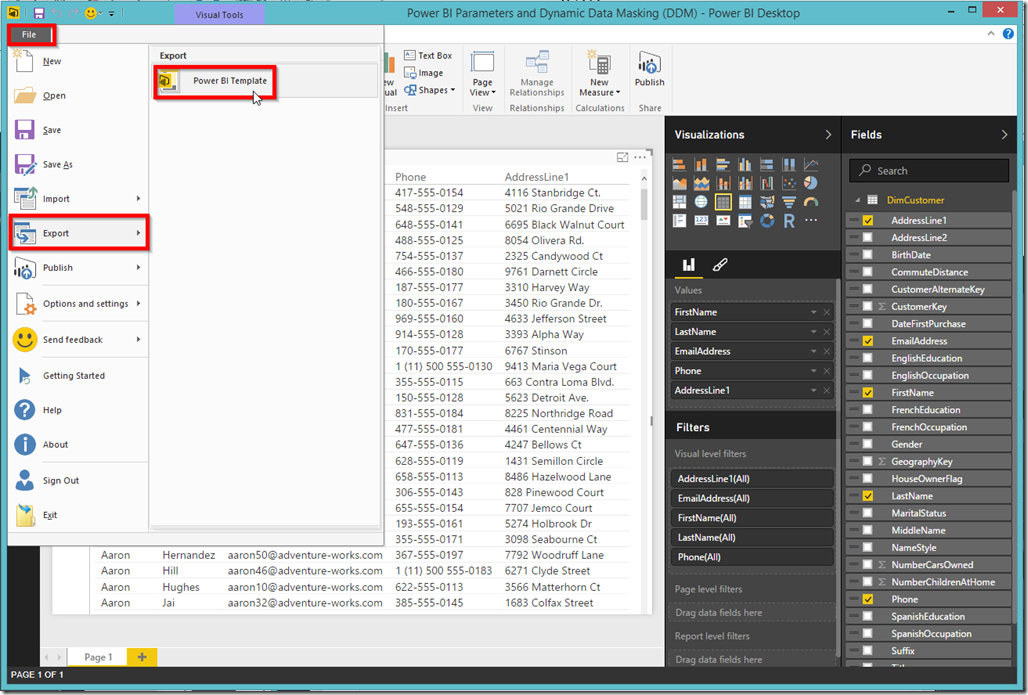Select the Scatter chart visualization

pos(789,183)
